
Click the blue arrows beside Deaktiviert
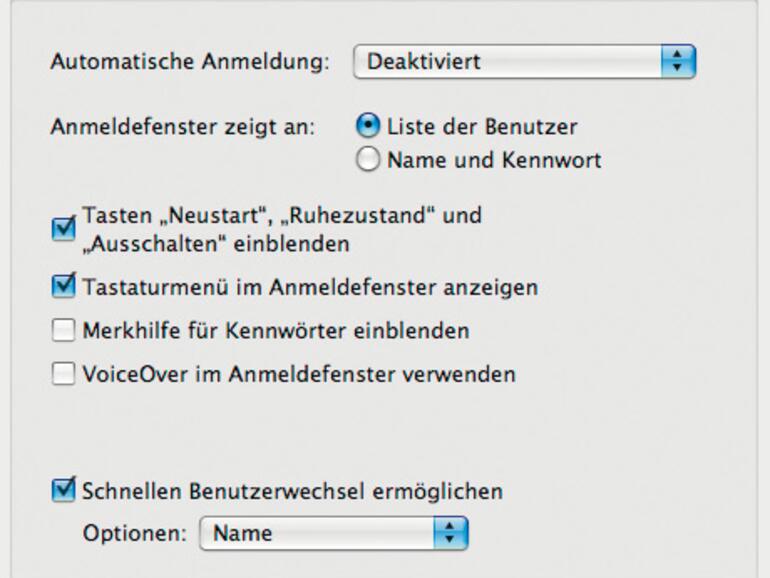coord(678,62)
